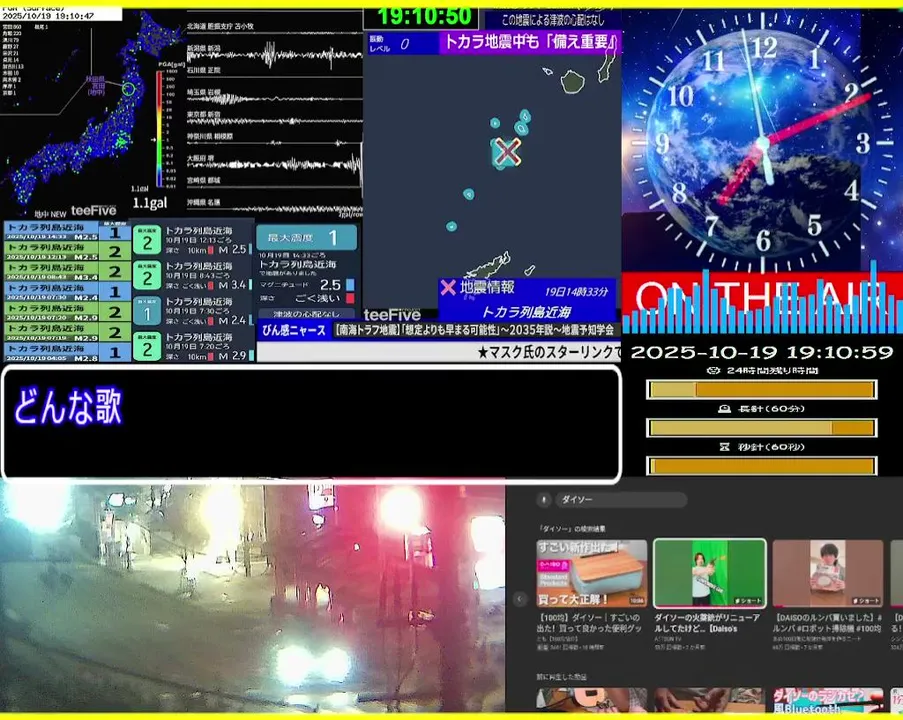This screenshot has width=903, height=720.
Task: Click the 「ダイソー」の検索結果 heading
Action: point(571,529)
